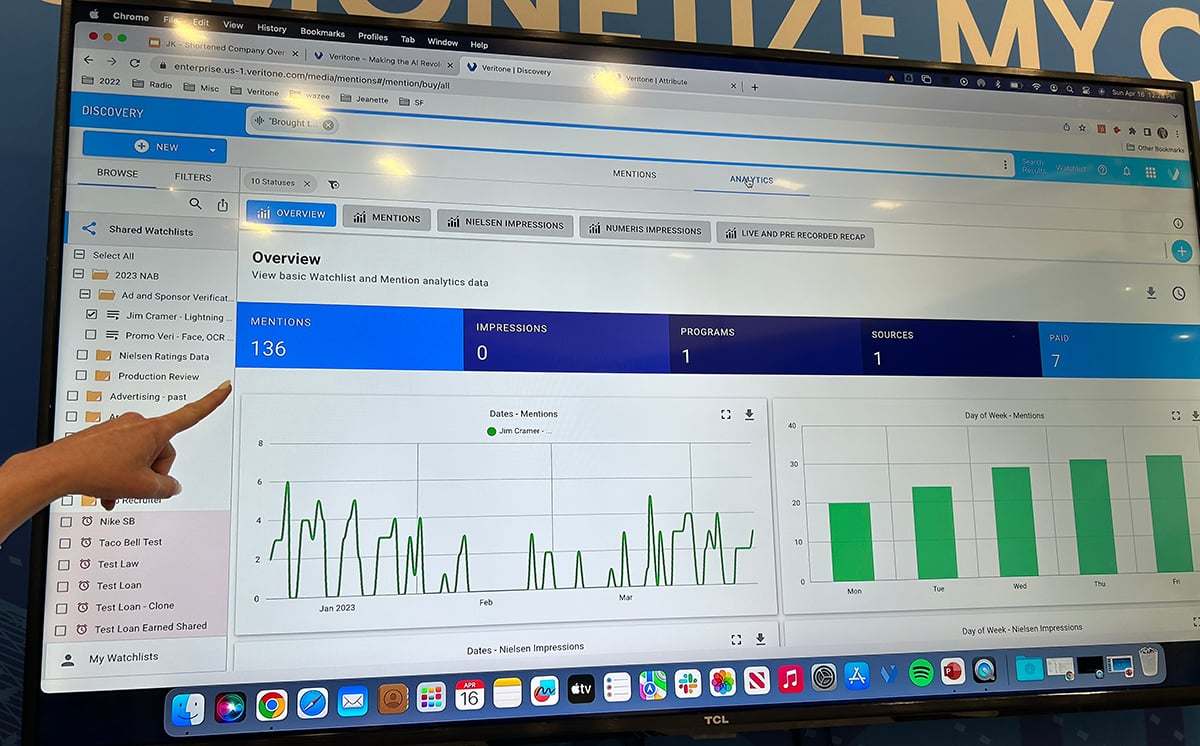This screenshot has height=746, width=1200.
Task: Open the Bookmarks menu in the macOS menu bar
Action: [x=322, y=33]
